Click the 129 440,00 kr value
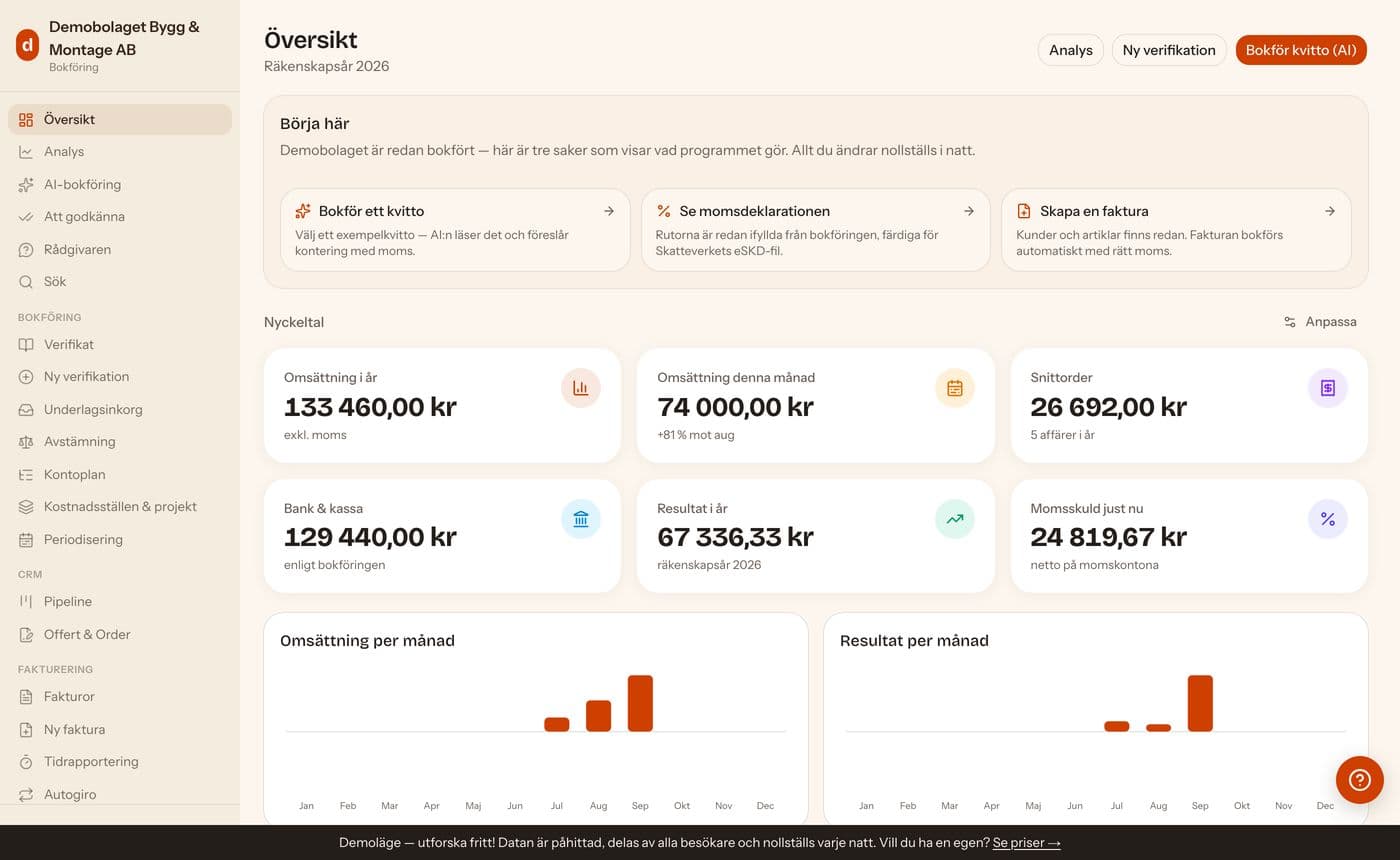This screenshot has height=860, width=1400. (370, 537)
